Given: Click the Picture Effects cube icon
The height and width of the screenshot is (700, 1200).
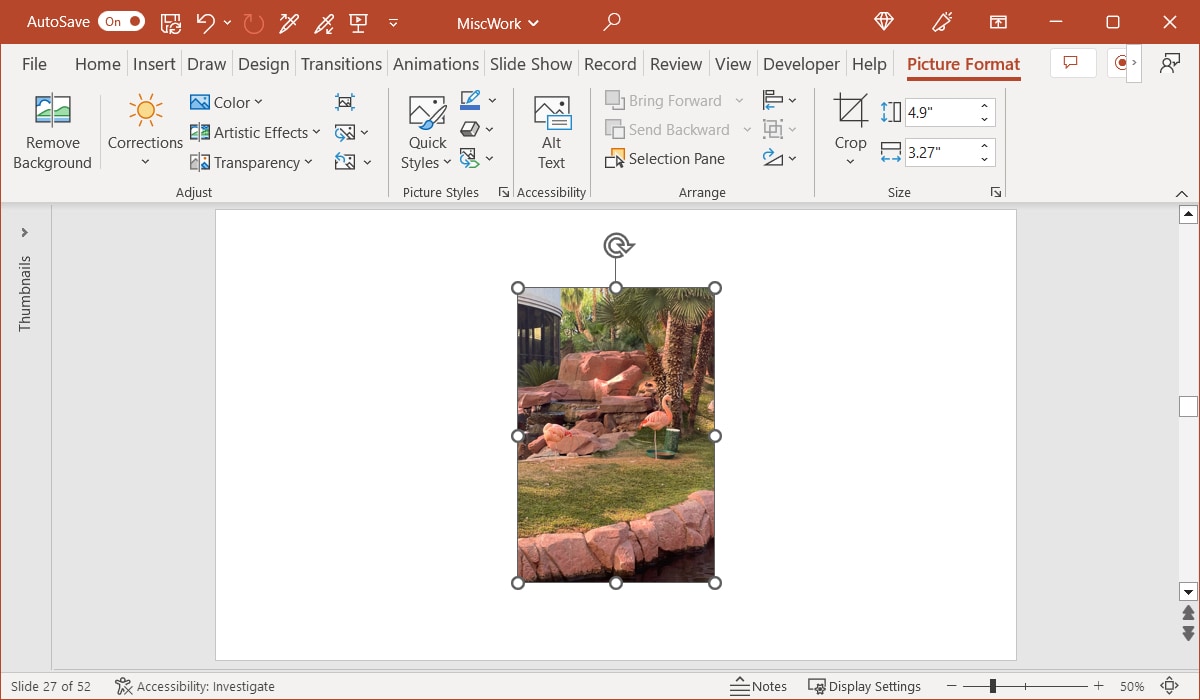Looking at the screenshot, I should pyautogui.click(x=472, y=128).
